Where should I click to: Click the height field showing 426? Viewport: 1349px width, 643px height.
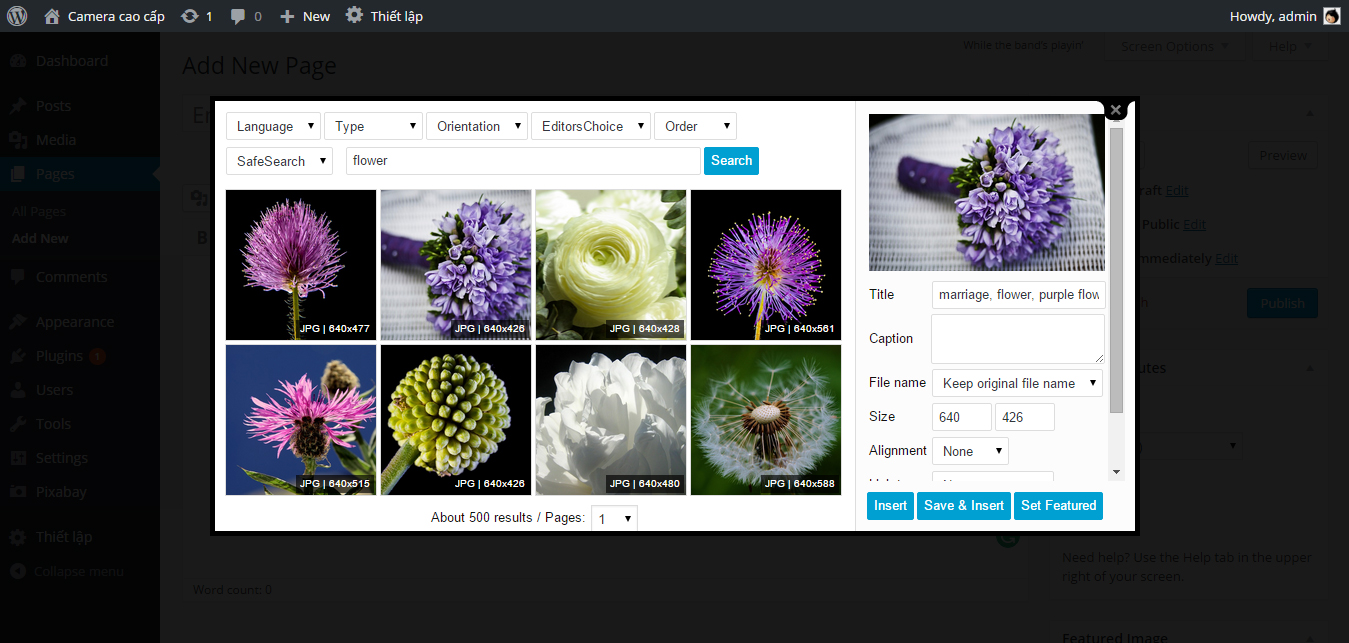[x=1025, y=417]
